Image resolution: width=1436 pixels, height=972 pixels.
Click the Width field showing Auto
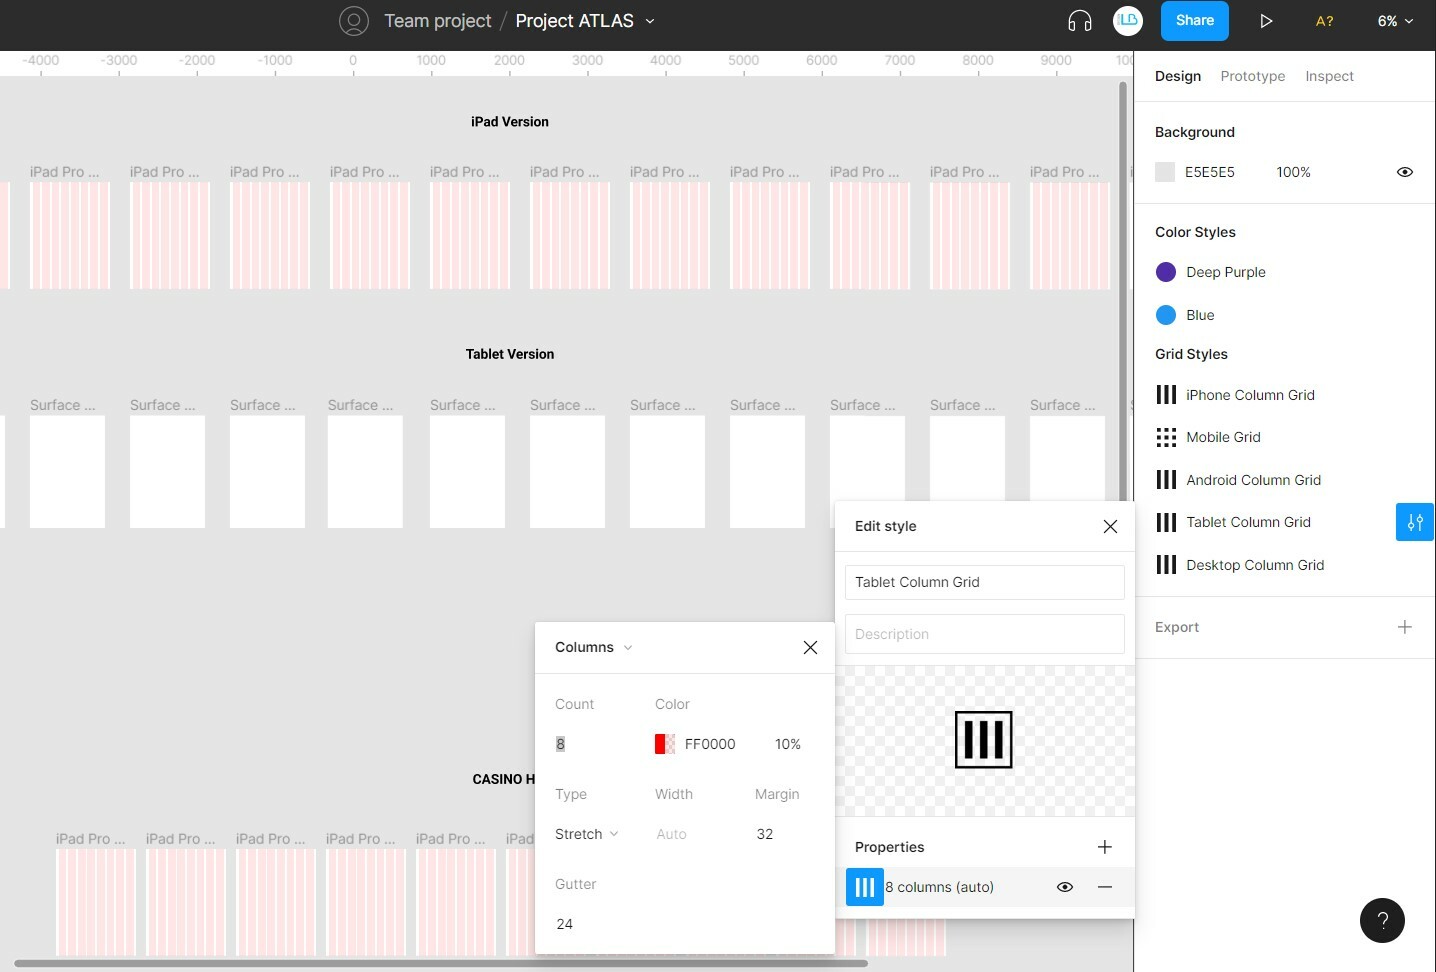coord(672,834)
